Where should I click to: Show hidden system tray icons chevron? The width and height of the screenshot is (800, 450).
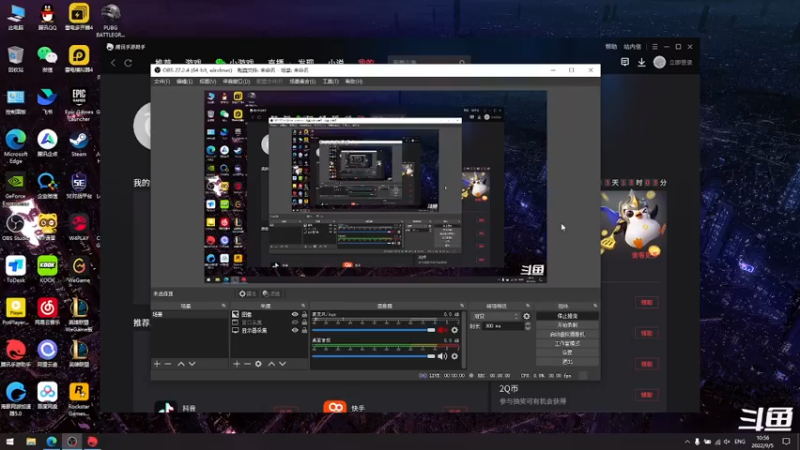point(687,441)
